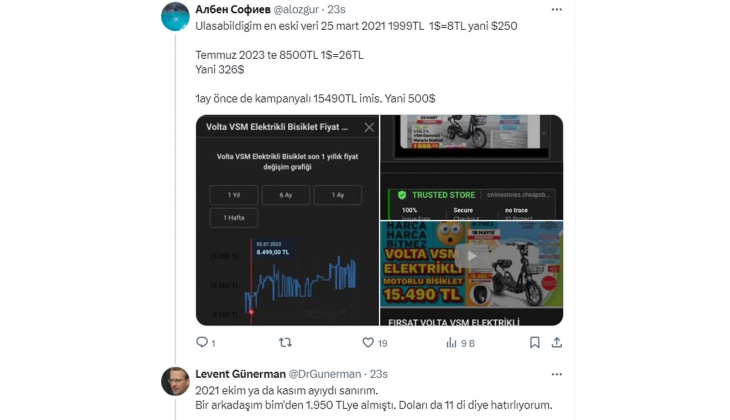Close the Volta VSM price chart popup
The image size is (730, 420).
(x=369, y=127)
